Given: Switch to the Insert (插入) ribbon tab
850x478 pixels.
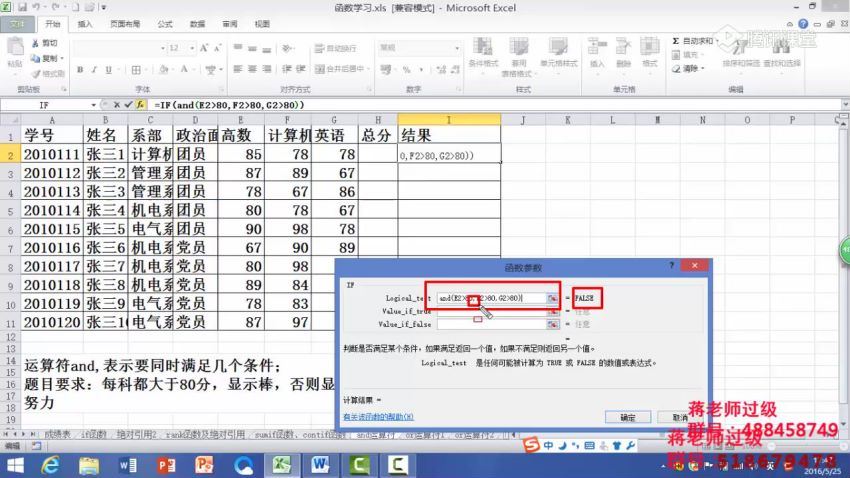Looking at the screenshot, I should (x=85, y=24).
